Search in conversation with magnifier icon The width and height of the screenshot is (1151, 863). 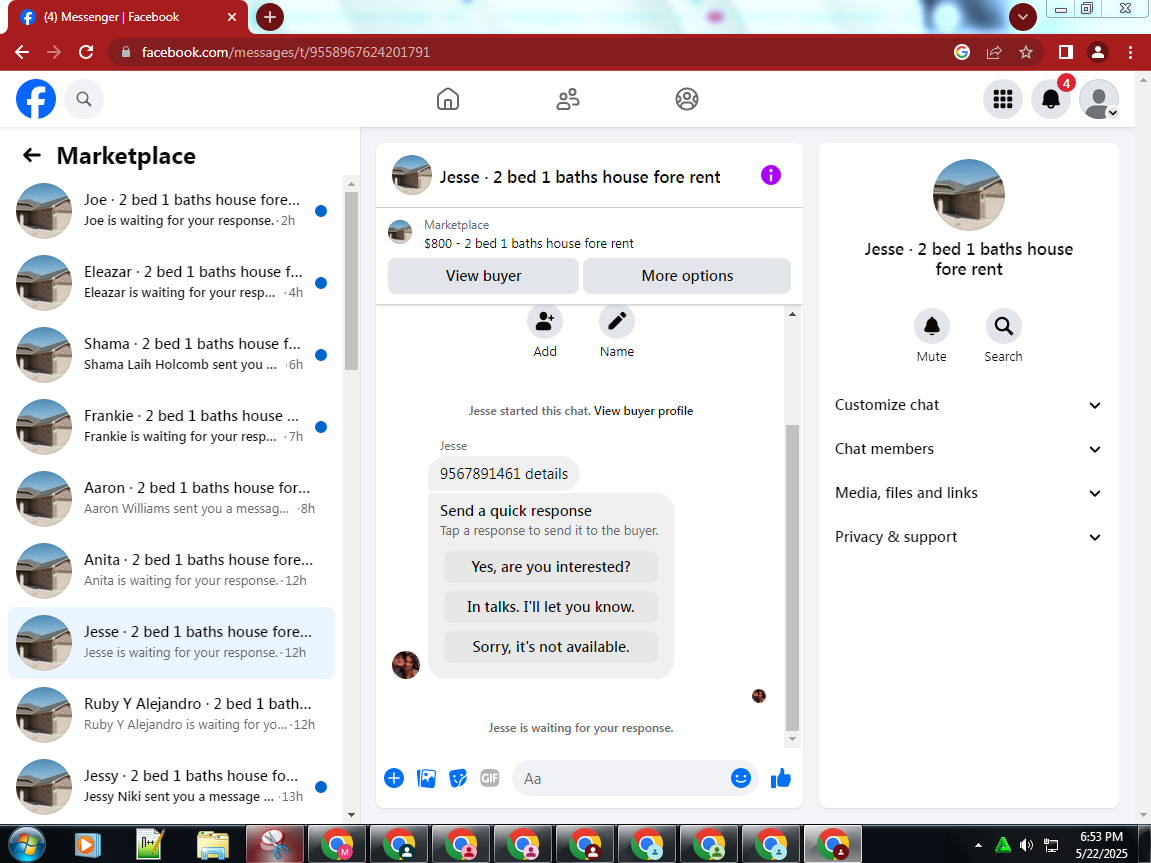click(x=1003, y=326)
